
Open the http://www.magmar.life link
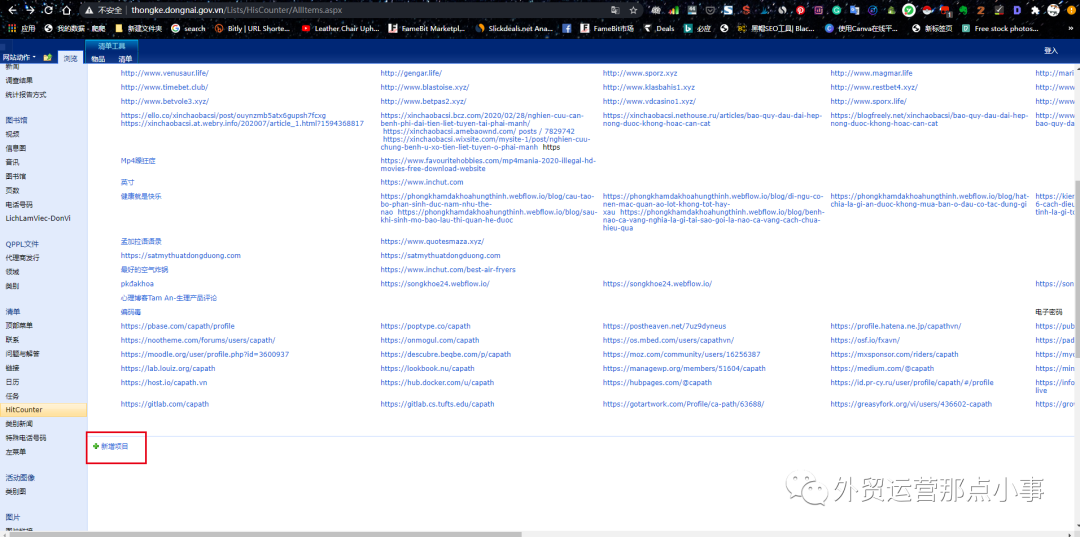click(871, 73)
